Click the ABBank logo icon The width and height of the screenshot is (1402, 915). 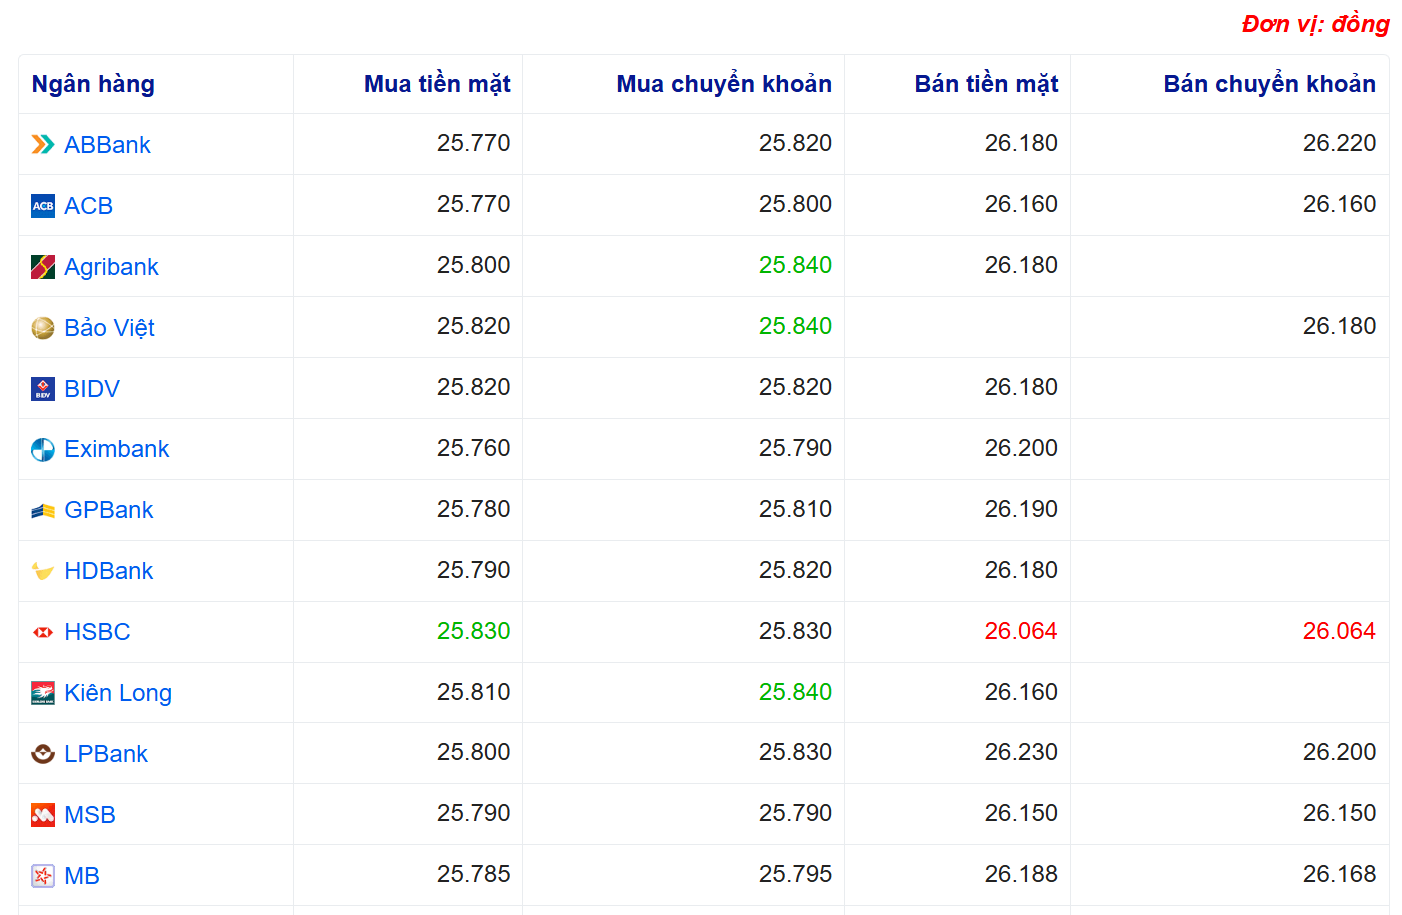(x=43, y=145)
